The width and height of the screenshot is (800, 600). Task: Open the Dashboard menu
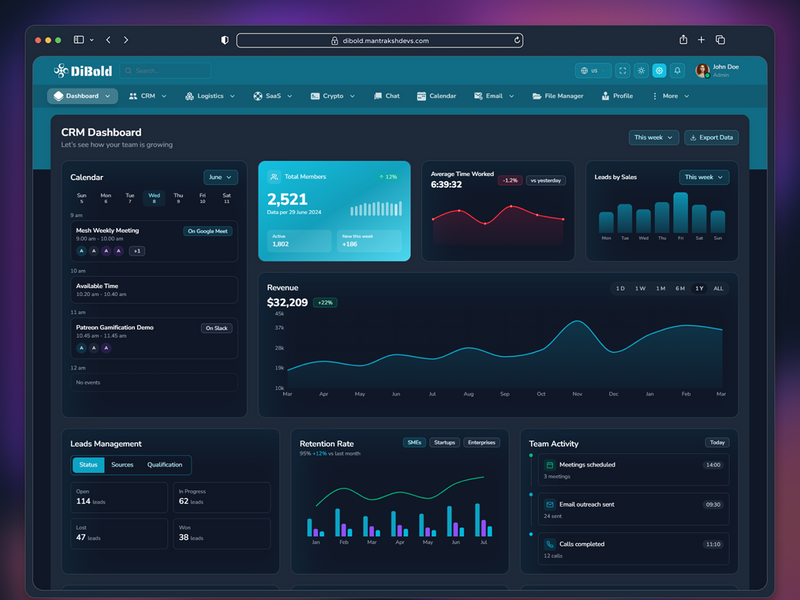82,96
